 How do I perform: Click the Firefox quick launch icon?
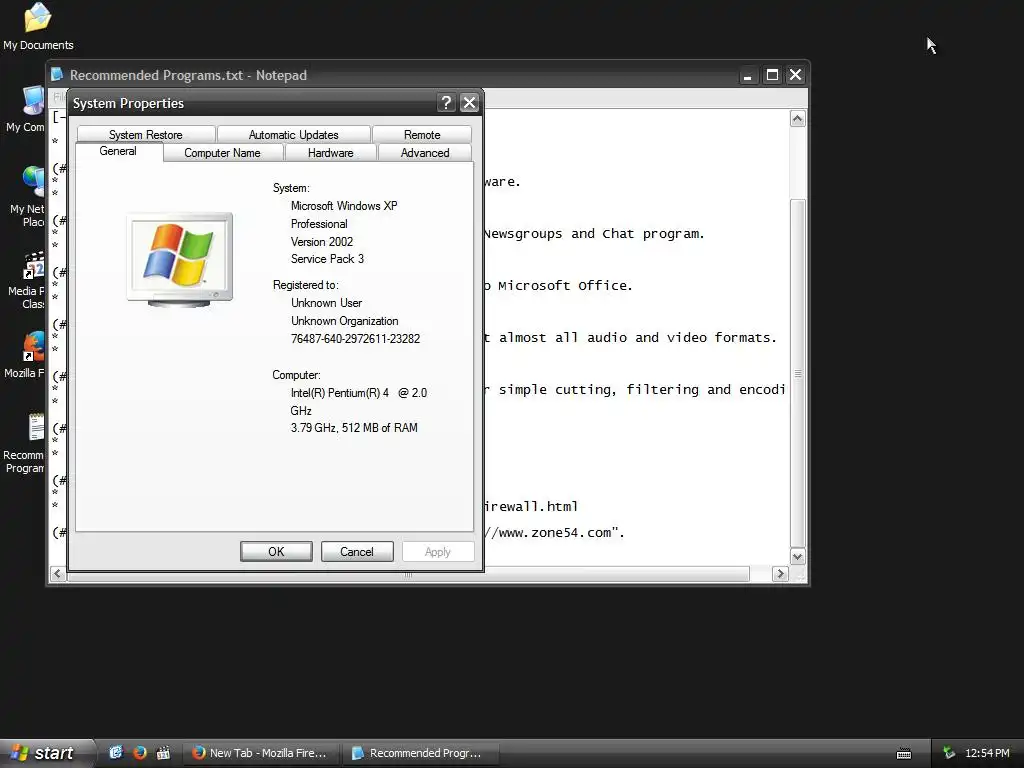pyautogui.click(x=140, y=752)
